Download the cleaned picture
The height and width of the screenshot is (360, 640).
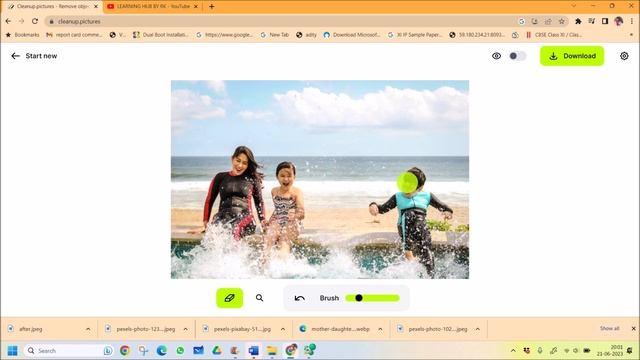(572, 56)
